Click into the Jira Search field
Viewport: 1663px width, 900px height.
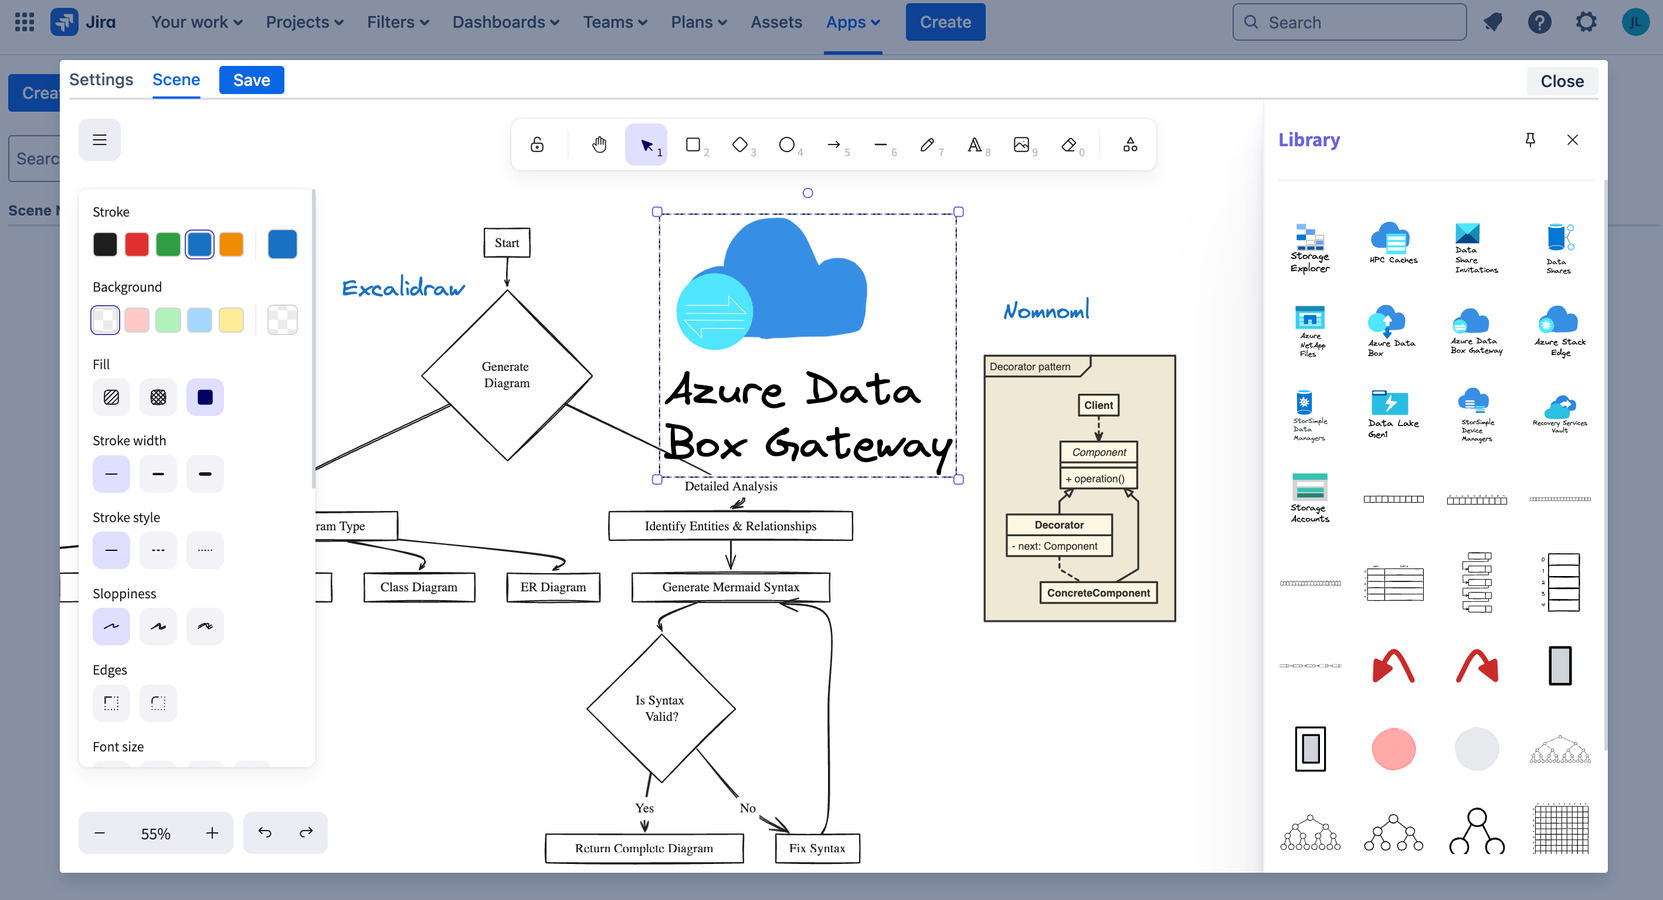pyautogui.click(x=1350, y=22)
